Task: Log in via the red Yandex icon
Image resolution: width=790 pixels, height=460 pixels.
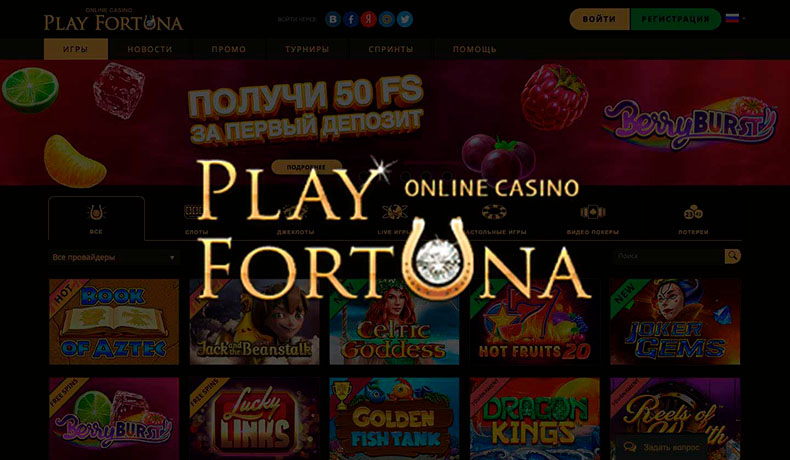Action: [369, 19]
